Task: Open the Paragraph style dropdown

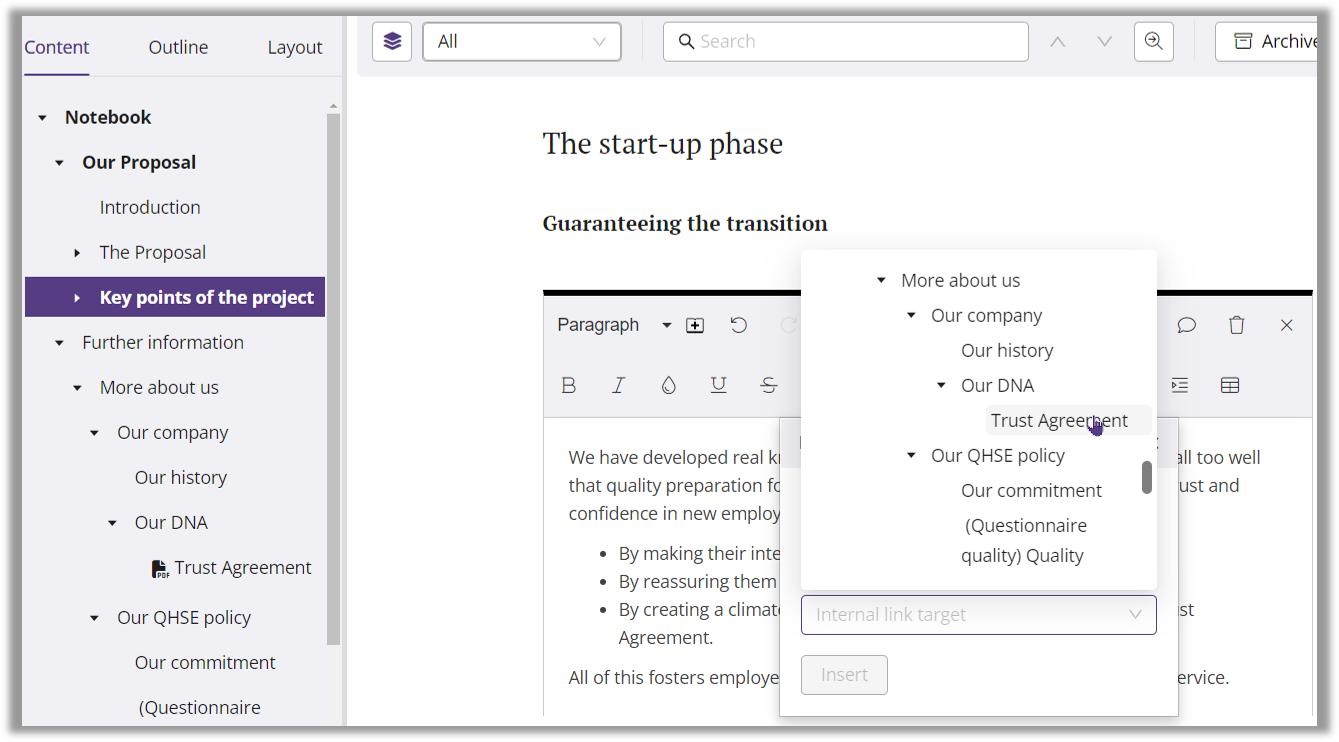Action: 614,325
